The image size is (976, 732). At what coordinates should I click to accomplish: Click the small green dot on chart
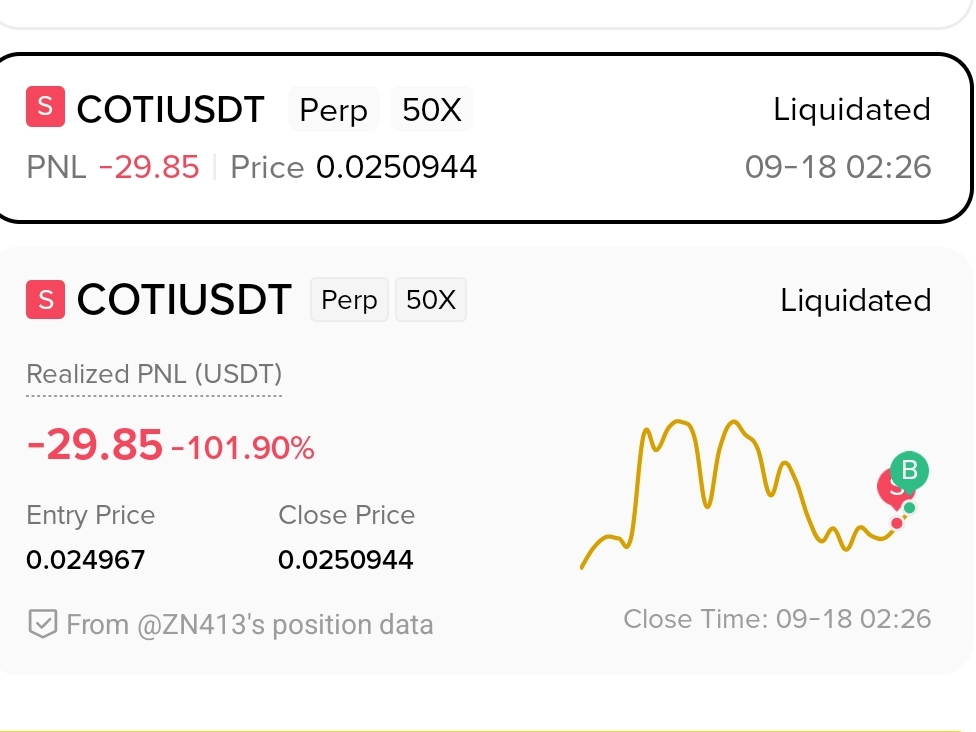(909, 508)
